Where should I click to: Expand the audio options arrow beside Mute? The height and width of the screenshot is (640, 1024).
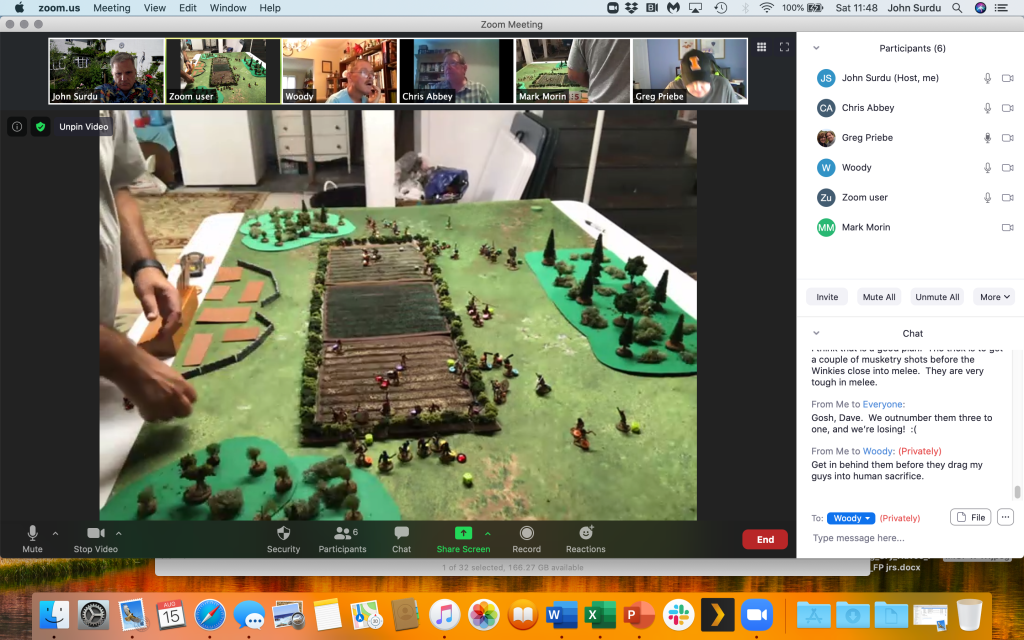55,533
